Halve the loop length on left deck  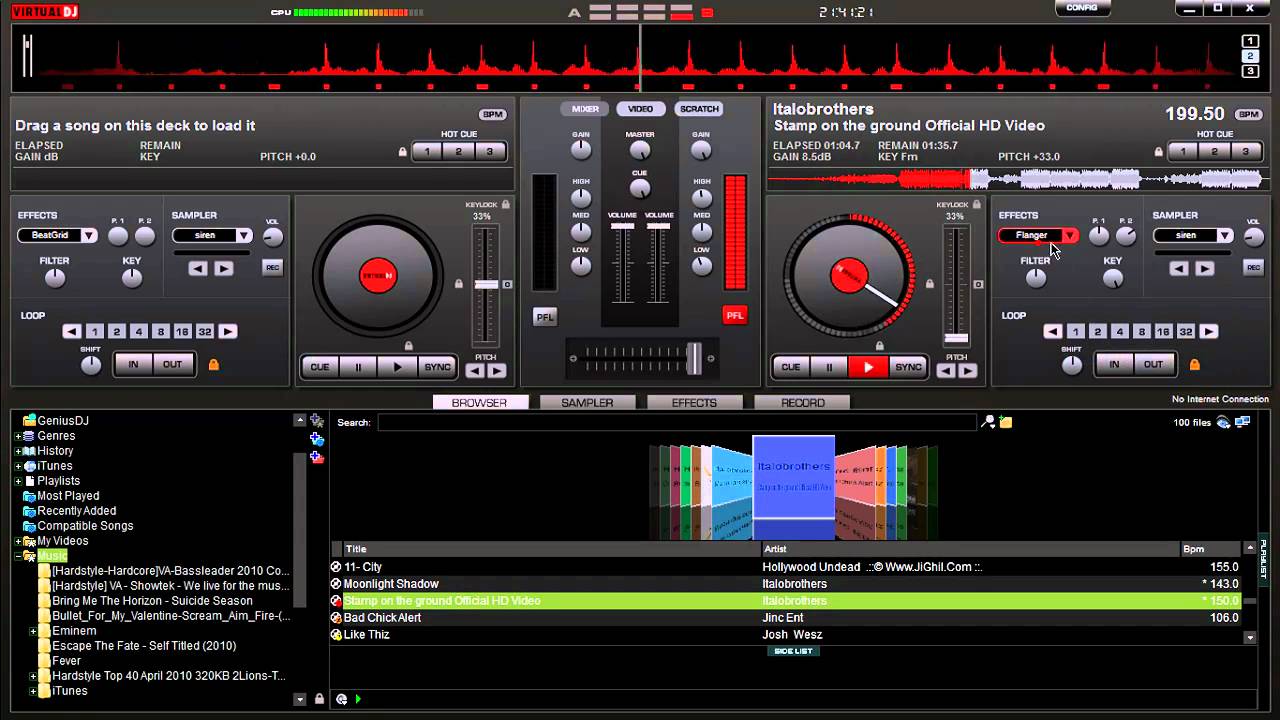(71, 331)
